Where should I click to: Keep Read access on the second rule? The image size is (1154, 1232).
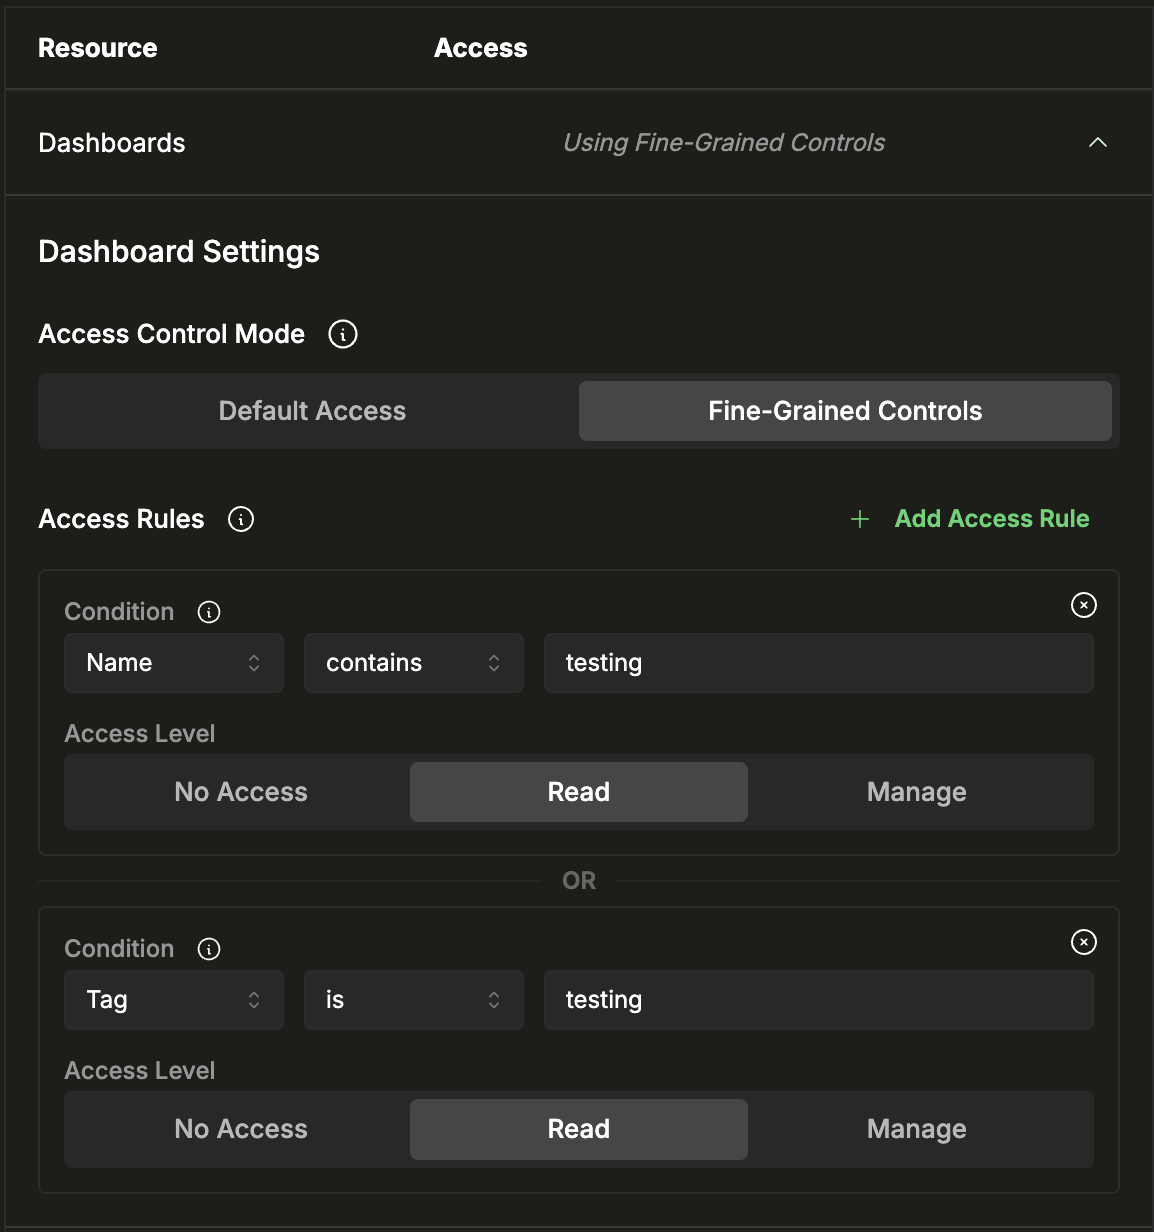tap(578, 1129)
